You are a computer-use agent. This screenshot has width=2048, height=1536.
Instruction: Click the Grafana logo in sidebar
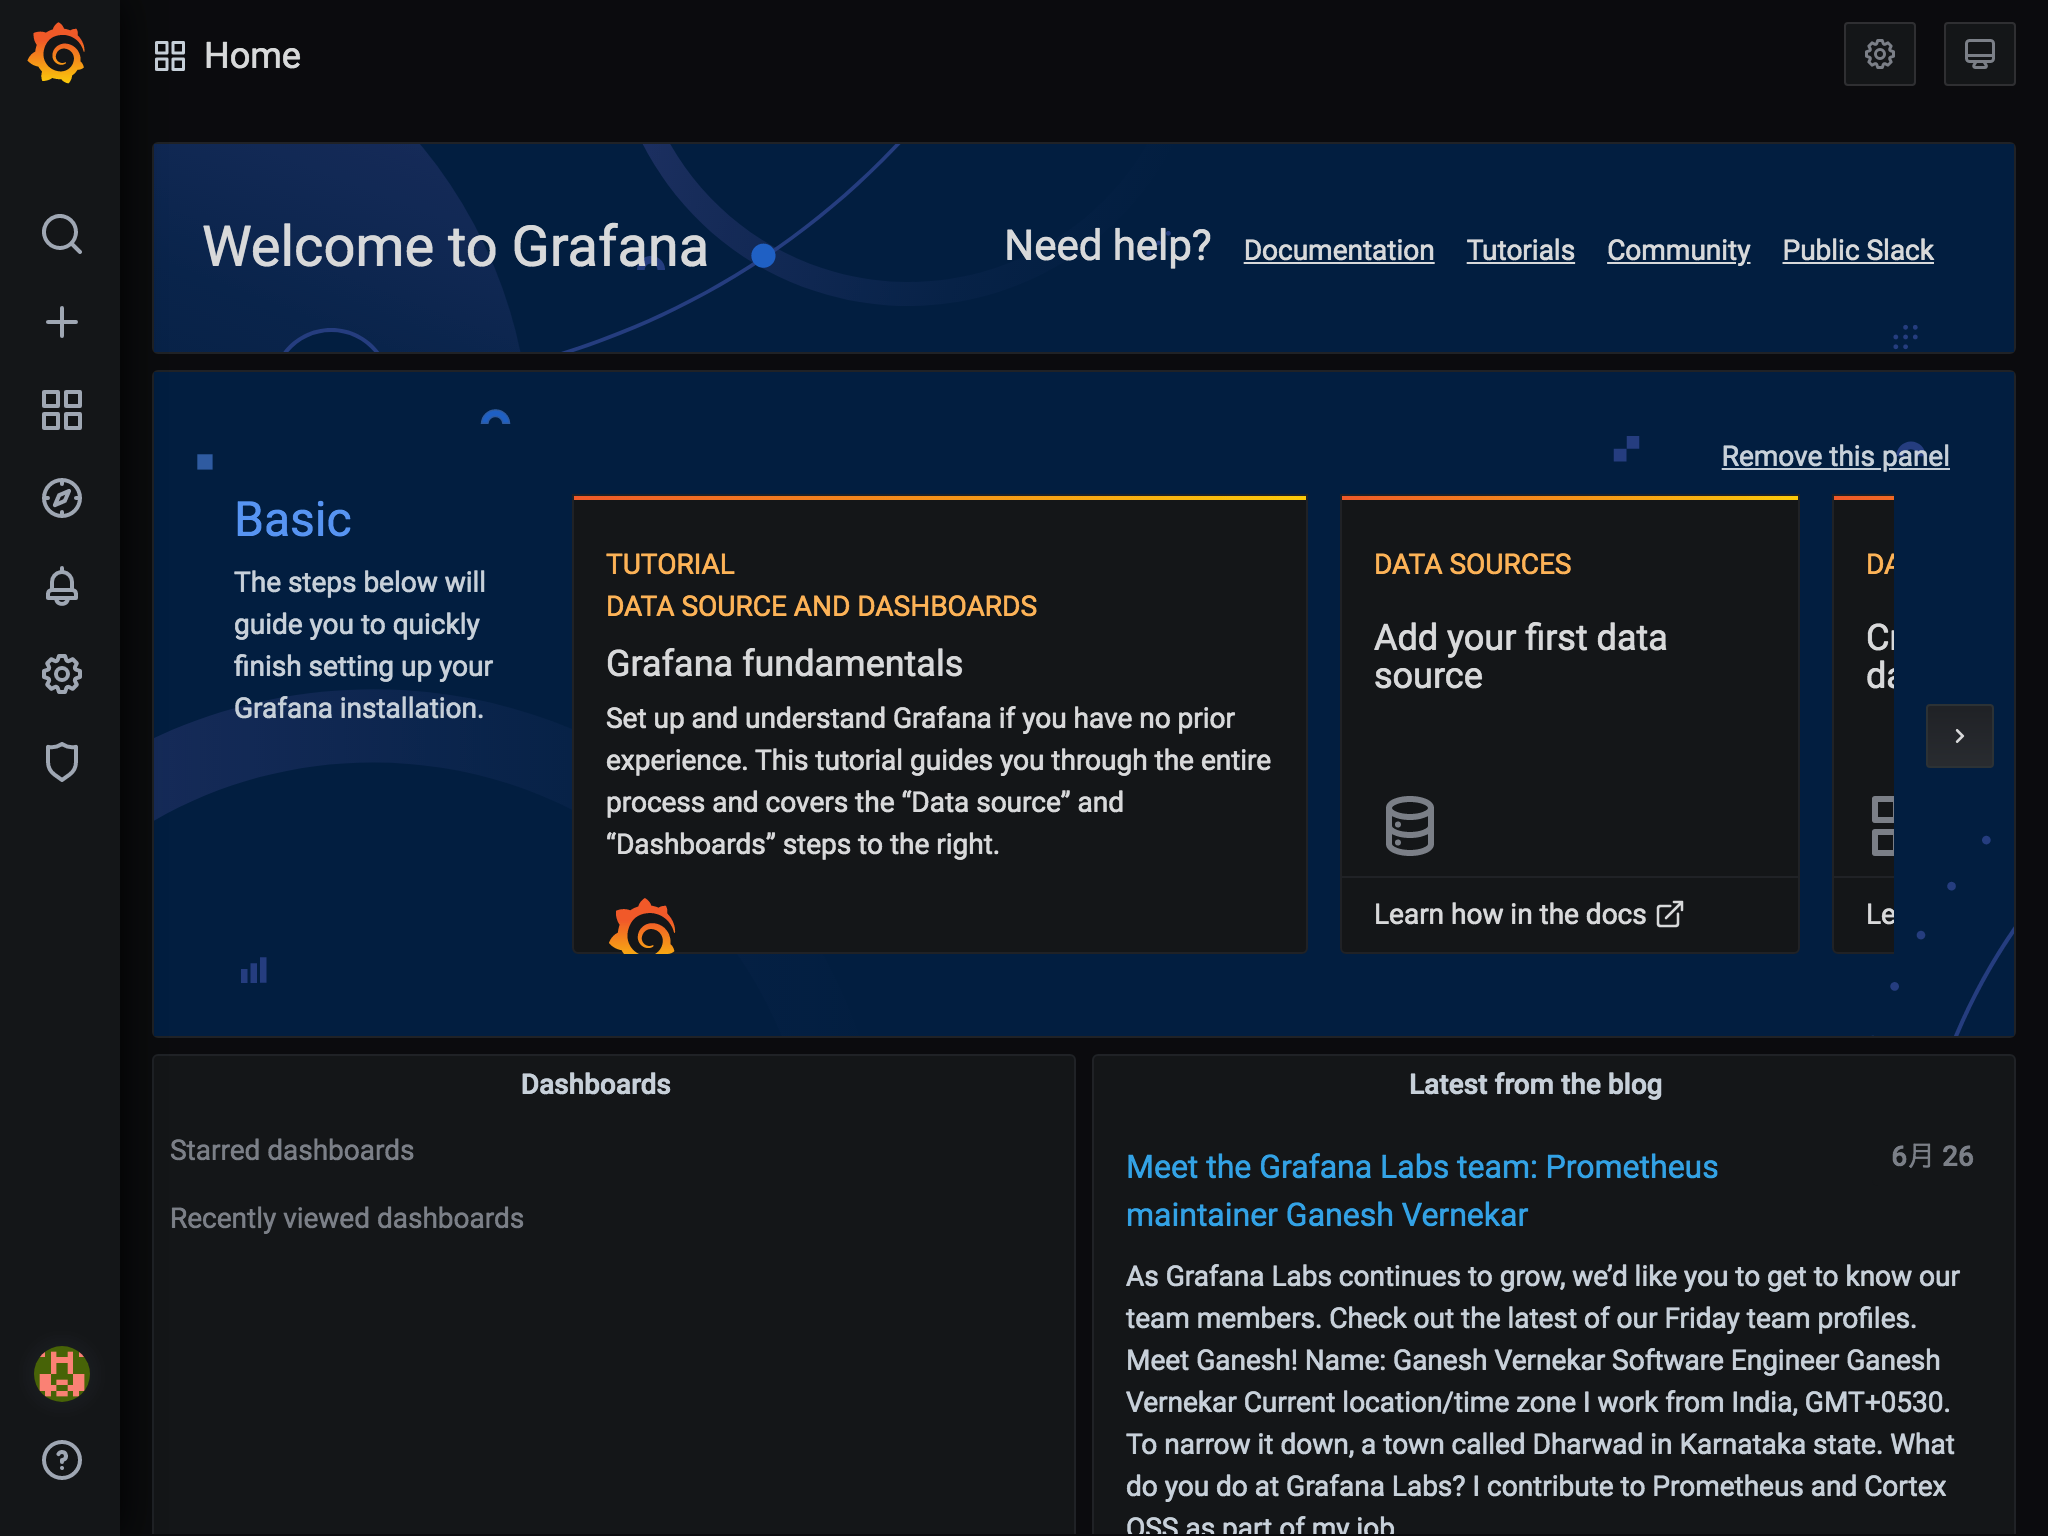[x=57, y=54]
